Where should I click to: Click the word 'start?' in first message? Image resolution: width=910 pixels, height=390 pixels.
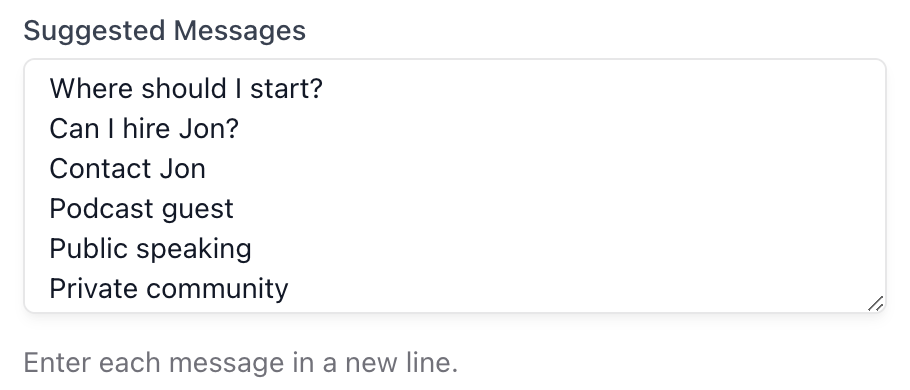286,89
